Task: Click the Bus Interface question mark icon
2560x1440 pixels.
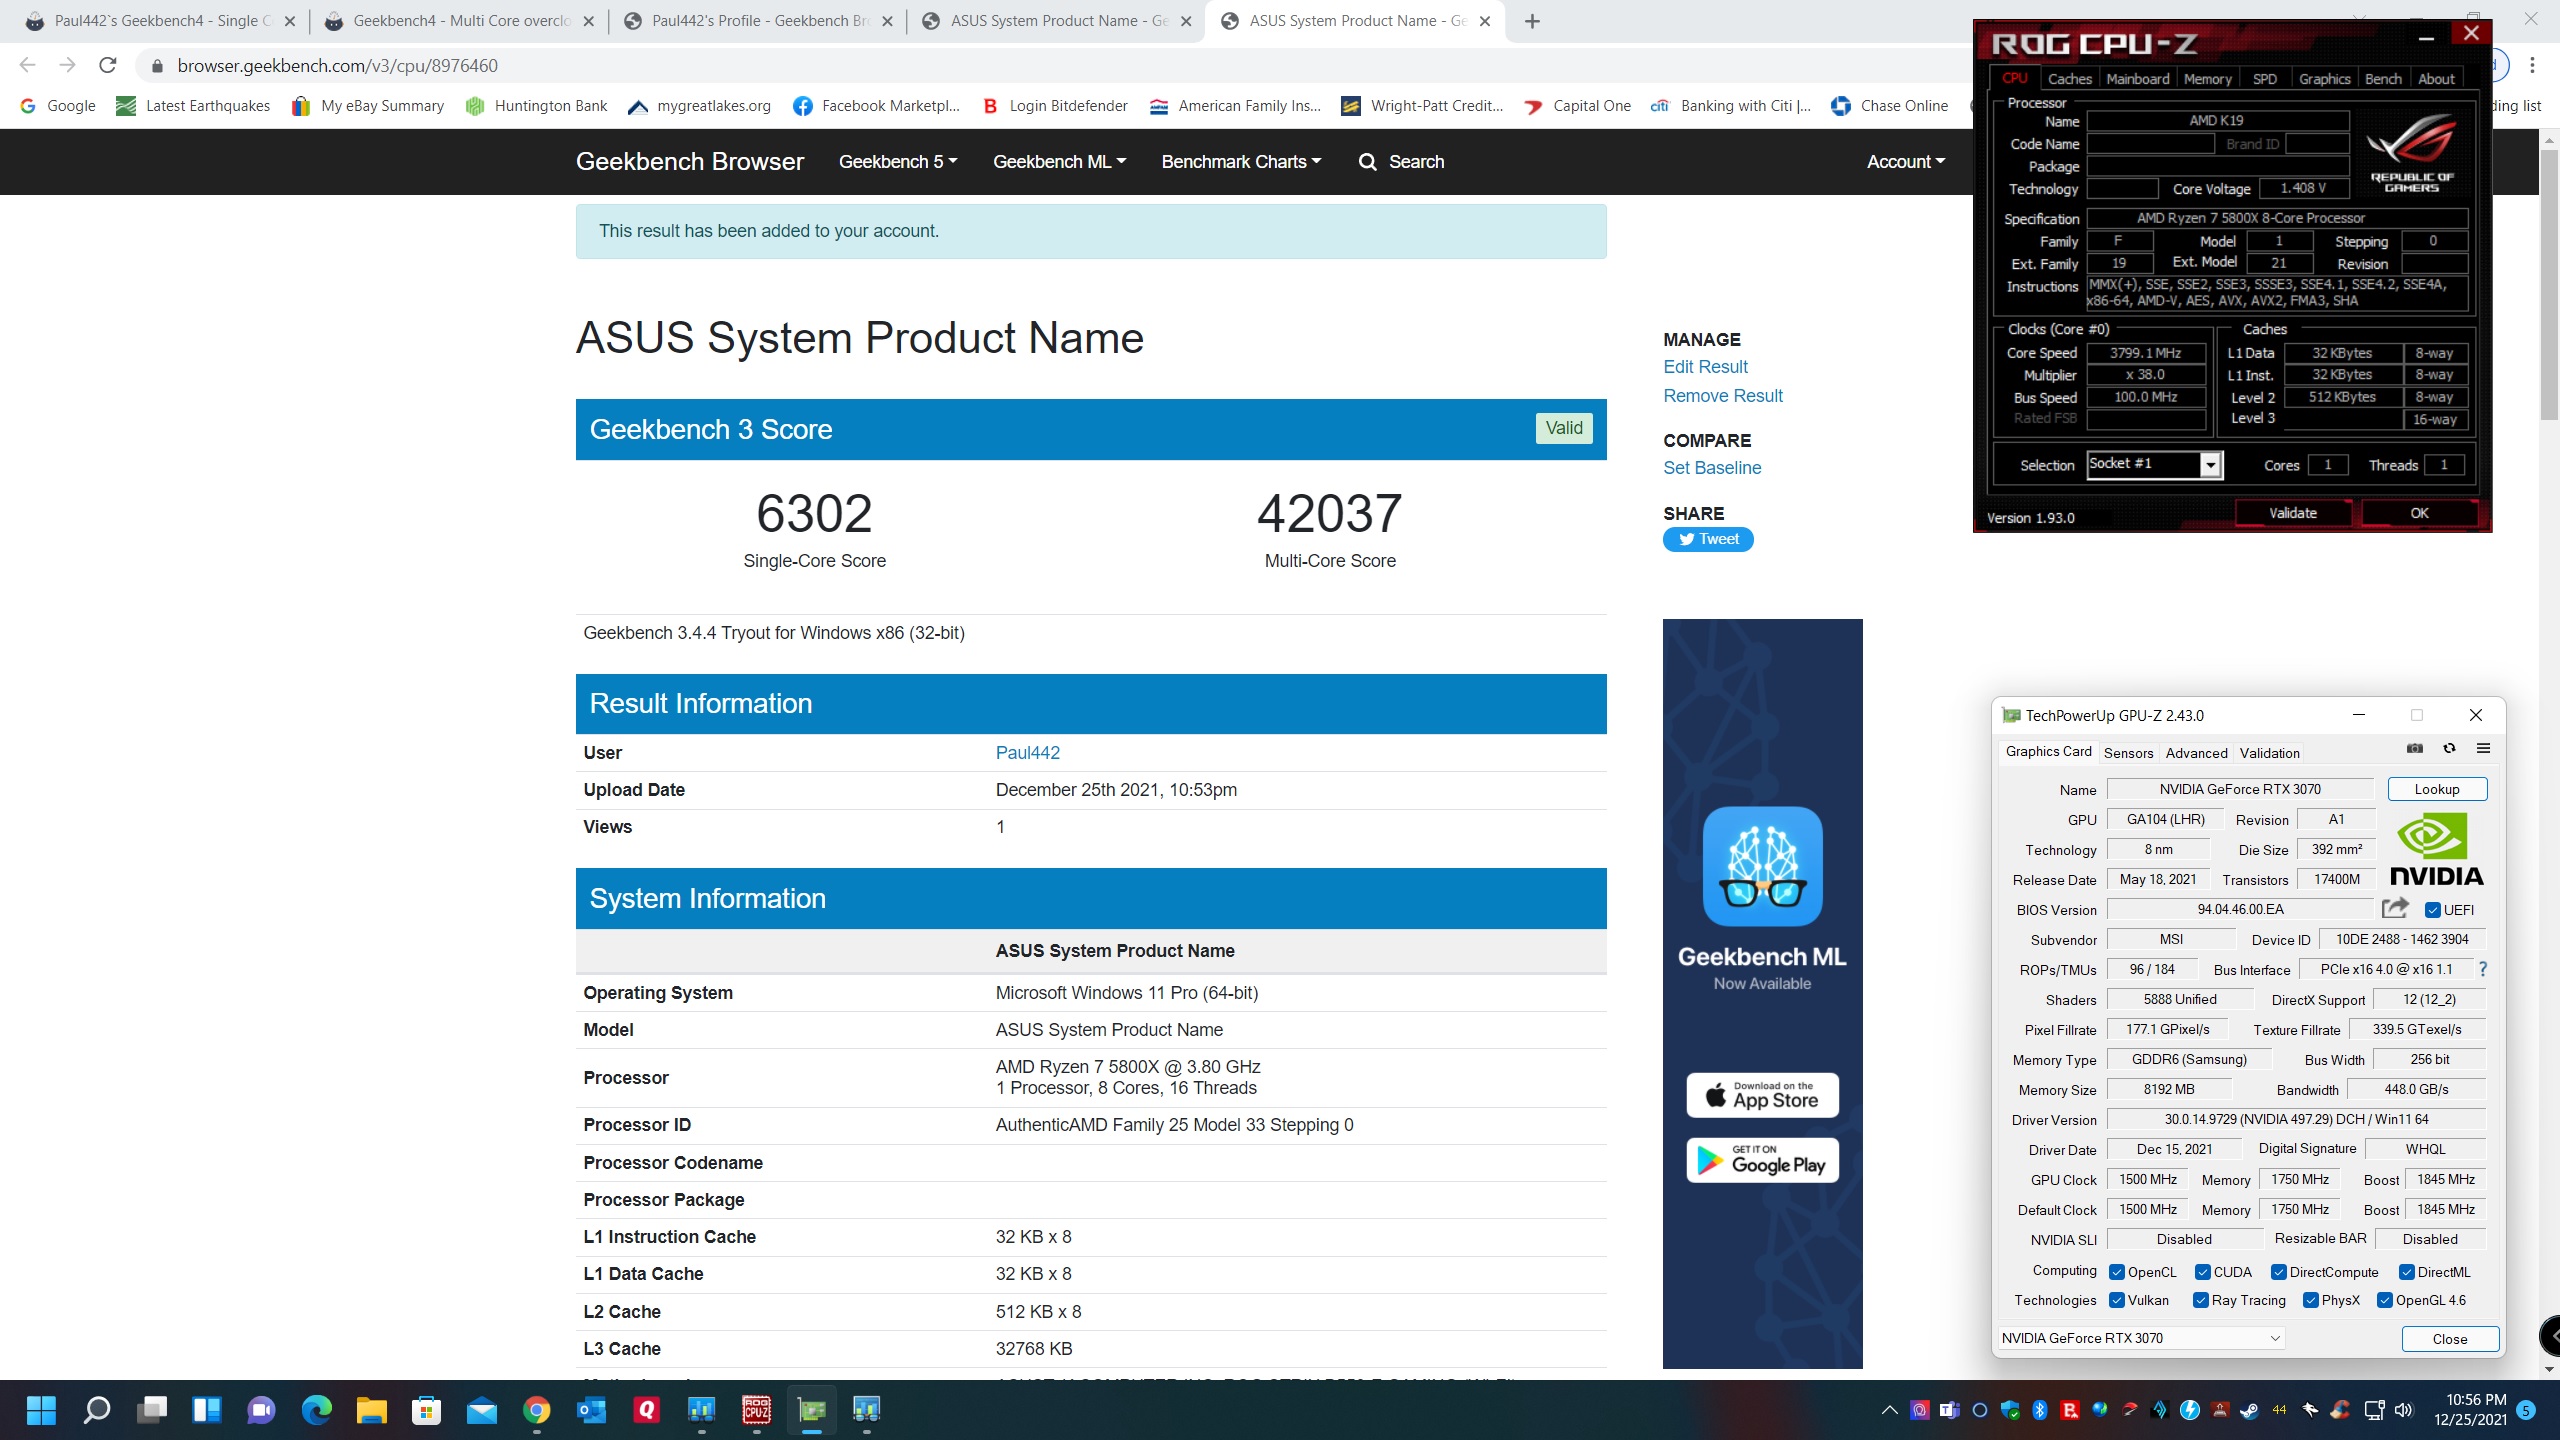Action: click(2483, 969)
